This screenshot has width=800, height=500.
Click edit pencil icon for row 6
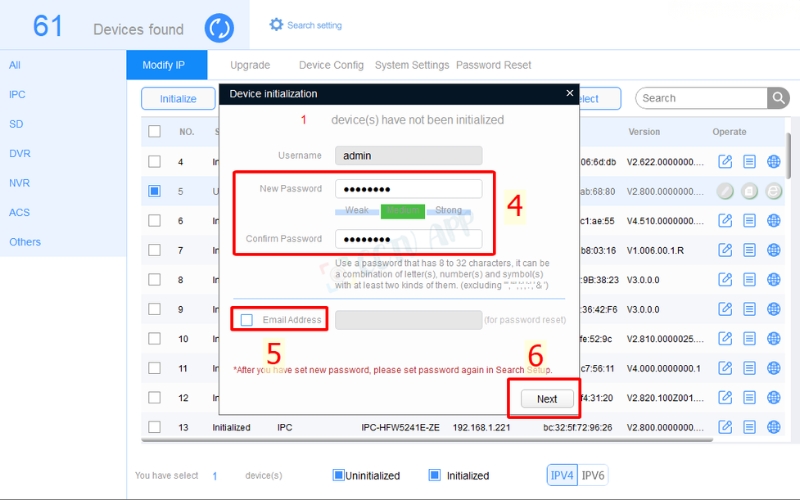point(725,220)
